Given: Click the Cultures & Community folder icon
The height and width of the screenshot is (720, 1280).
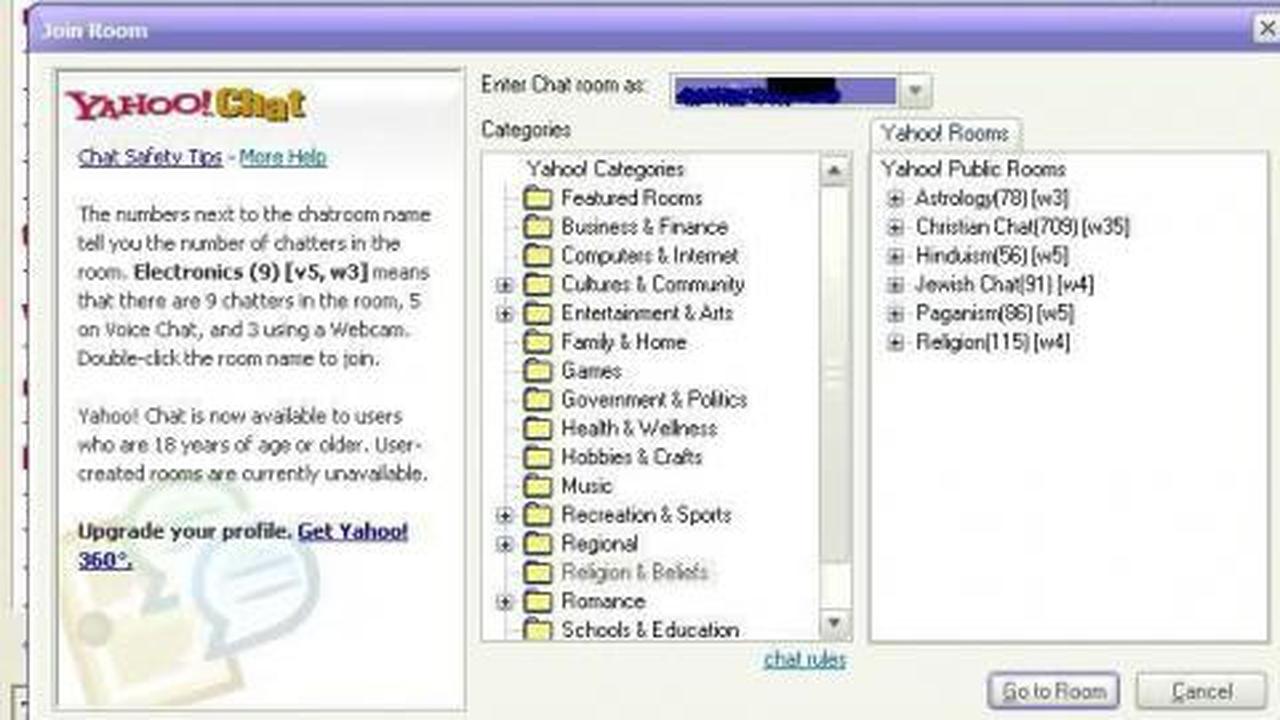Looking at the screenshot, I should coord(538,285).
